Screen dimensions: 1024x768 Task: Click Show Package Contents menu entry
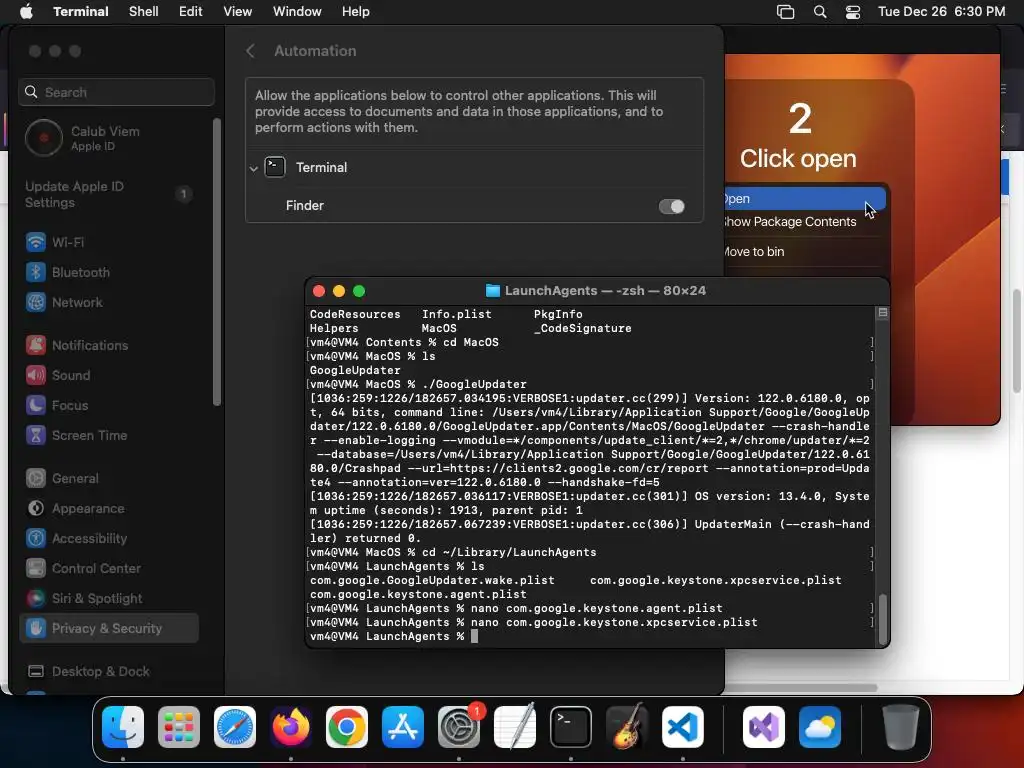coord(790,221)
